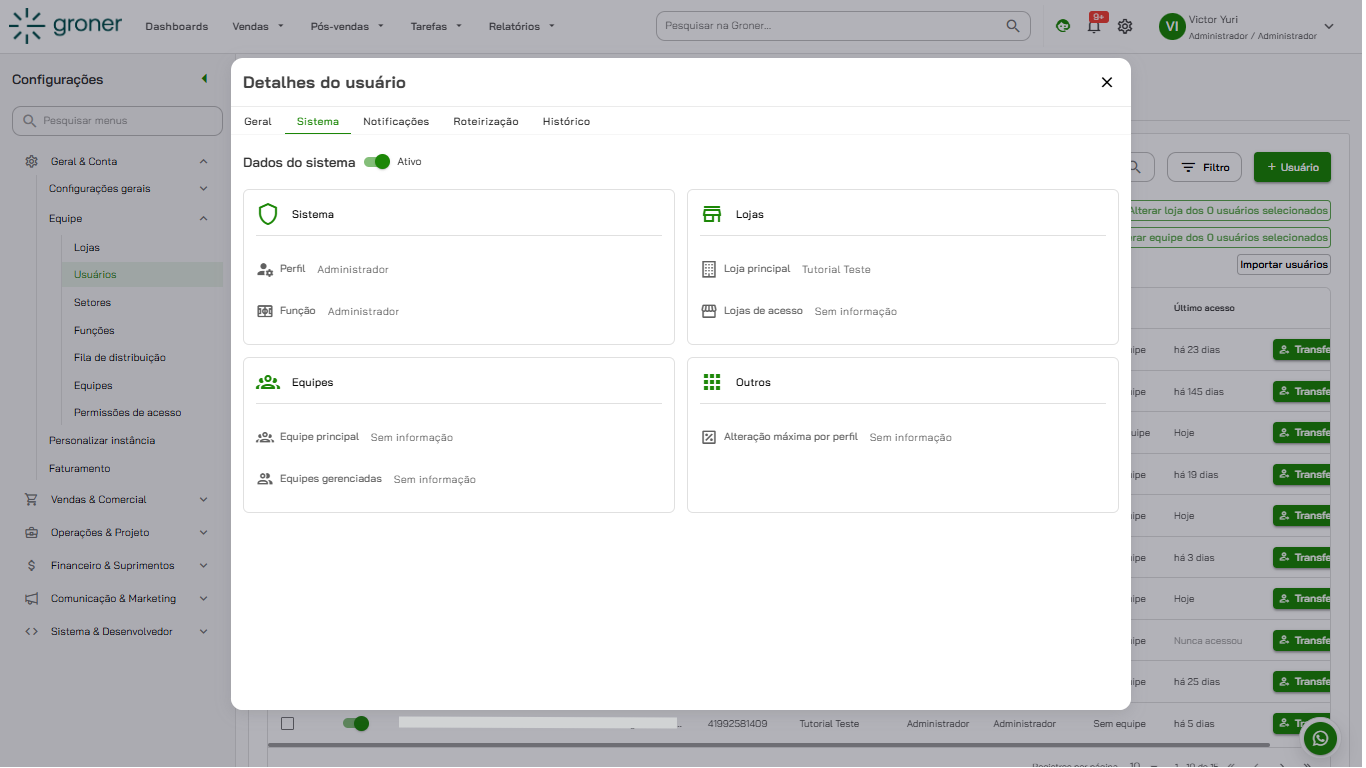Open Permissões de acesso in sidebar
The width and height of the screenshot is (1366, 768).
(x=127, y=412)
